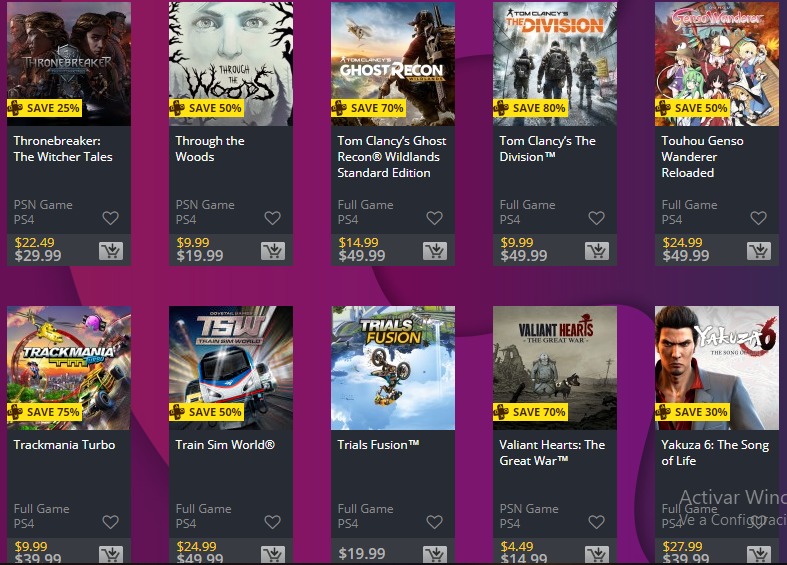Add Ghost Recon Wildlands to cart
This screenshot has width=787, height=565.
(435, 251)
